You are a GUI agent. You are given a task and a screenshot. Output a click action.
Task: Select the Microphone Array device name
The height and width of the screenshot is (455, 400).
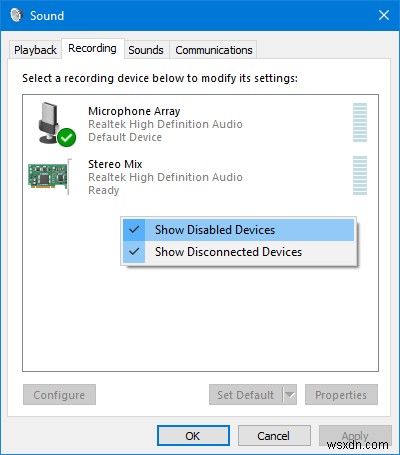pyautogui.click(x=134, y=111)
